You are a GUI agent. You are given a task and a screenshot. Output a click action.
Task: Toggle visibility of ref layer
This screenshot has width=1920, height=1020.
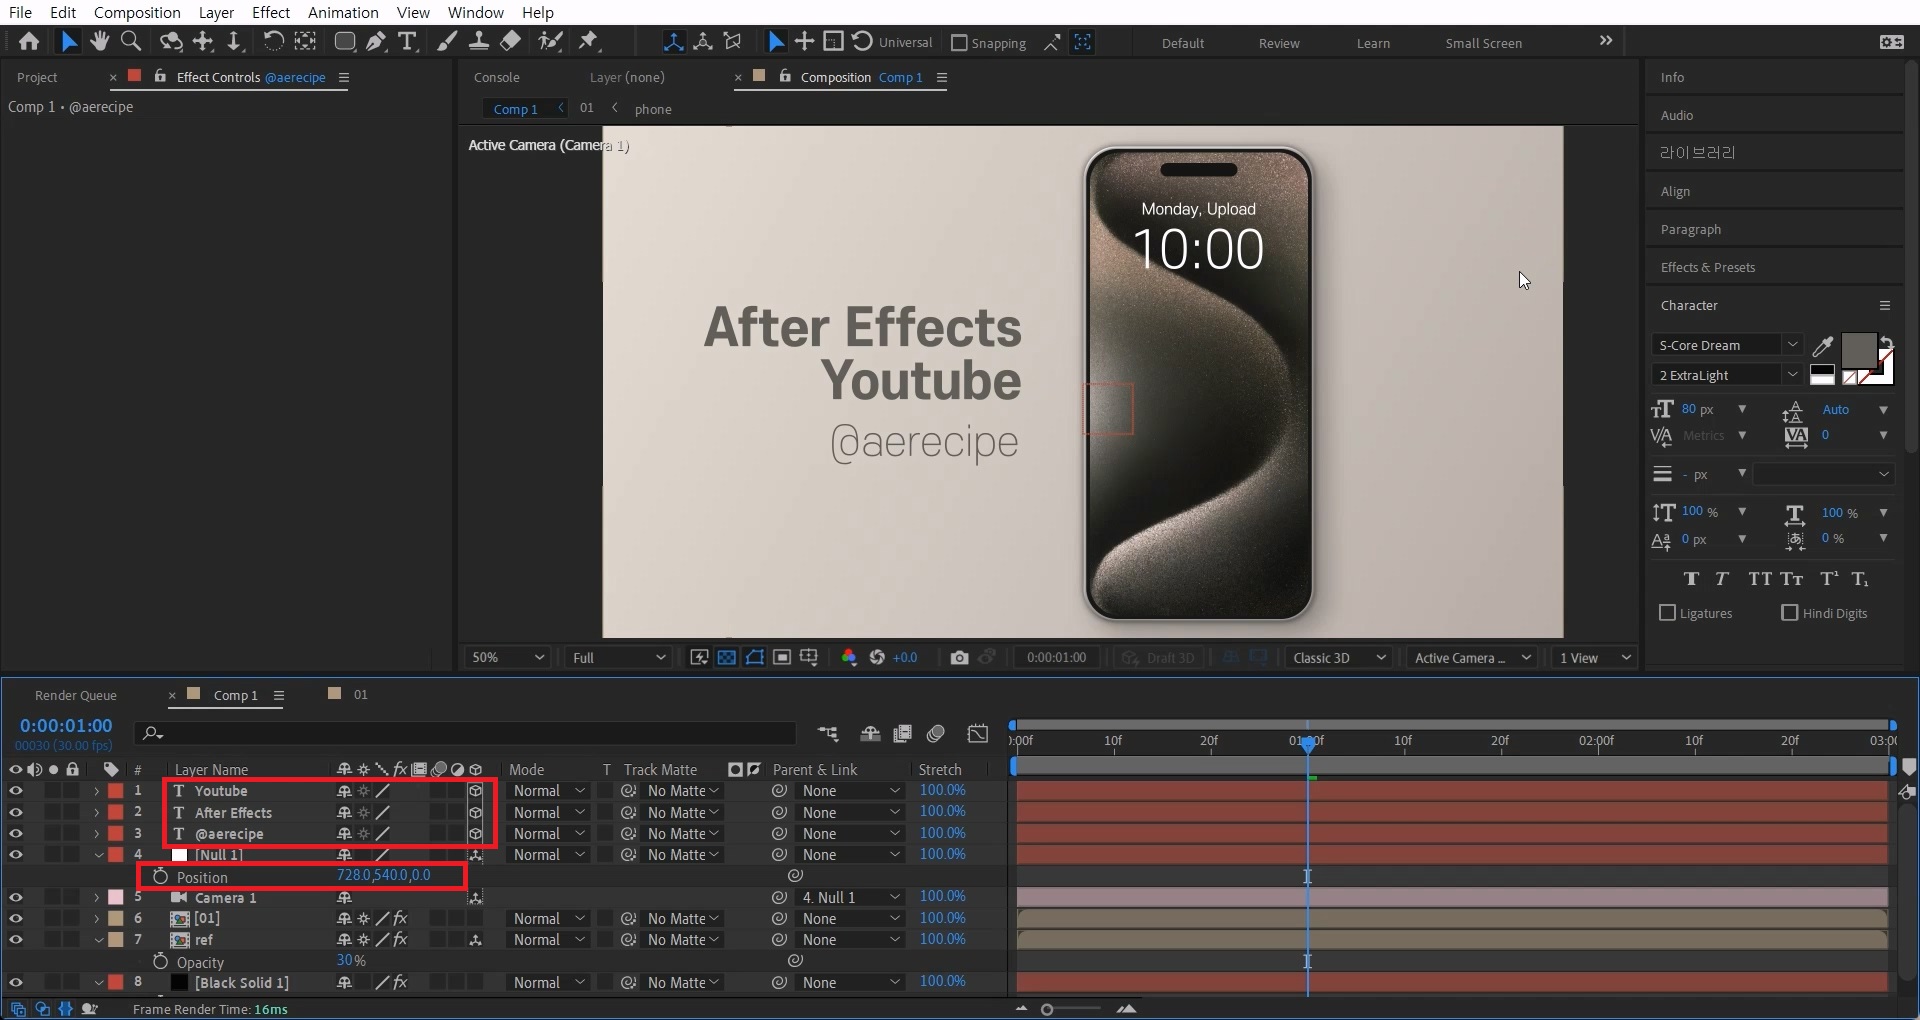(x=16, y=940)
